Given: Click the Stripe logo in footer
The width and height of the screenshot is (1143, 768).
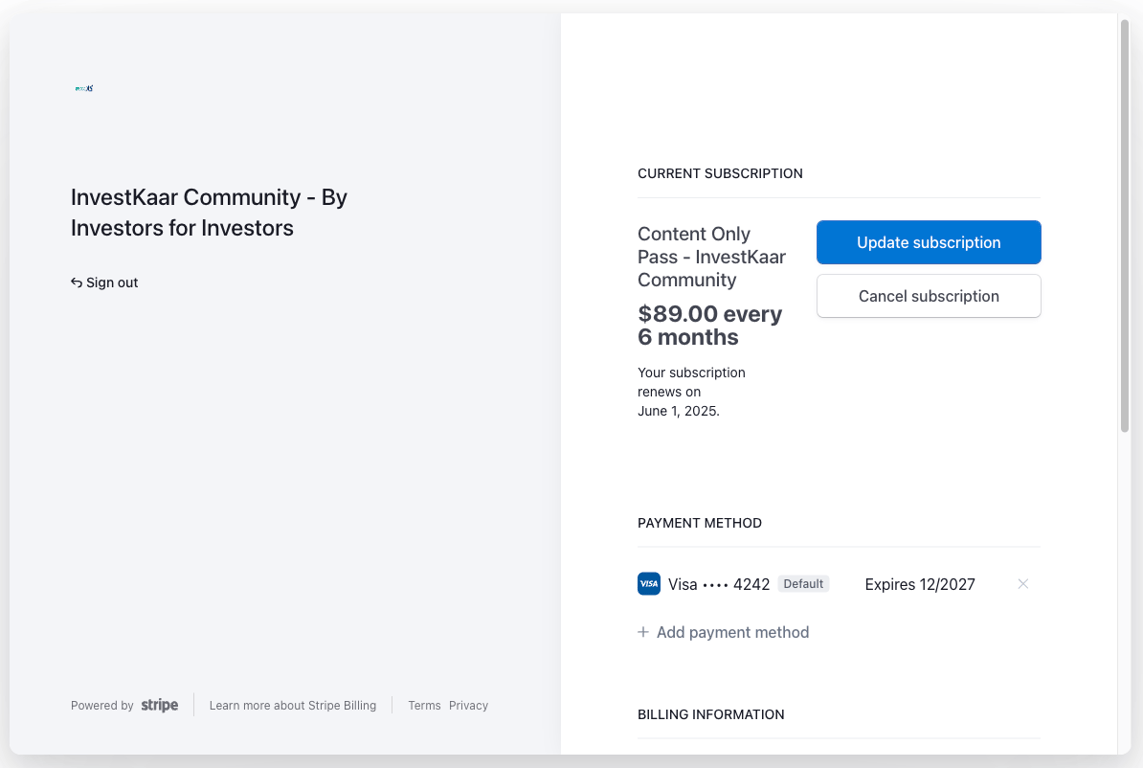Looking at the screenshot, I should point(160,705).
